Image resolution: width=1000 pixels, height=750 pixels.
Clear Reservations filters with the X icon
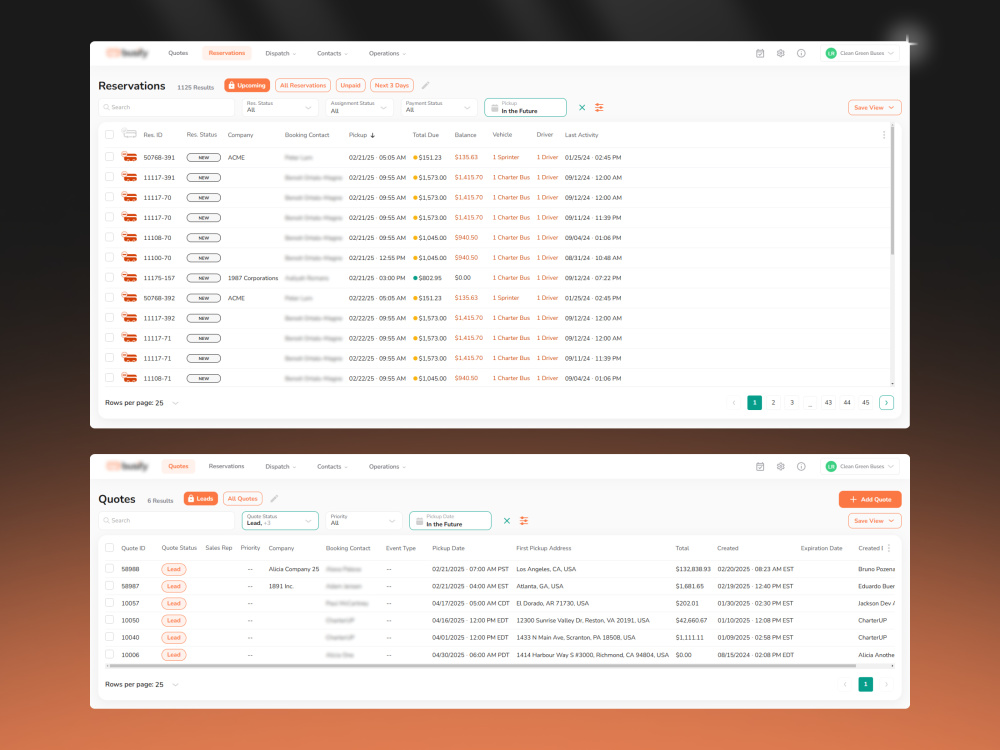coord(582,108)
